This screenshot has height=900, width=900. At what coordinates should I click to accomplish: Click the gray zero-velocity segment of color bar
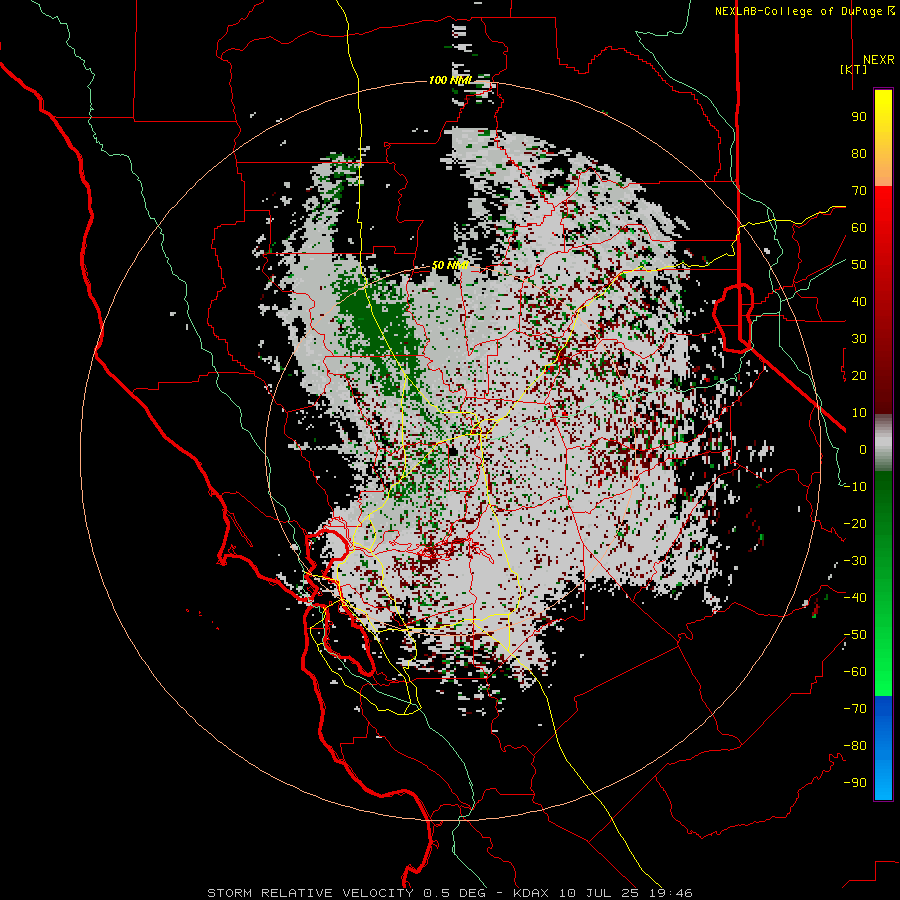click(x=883, y=442)
